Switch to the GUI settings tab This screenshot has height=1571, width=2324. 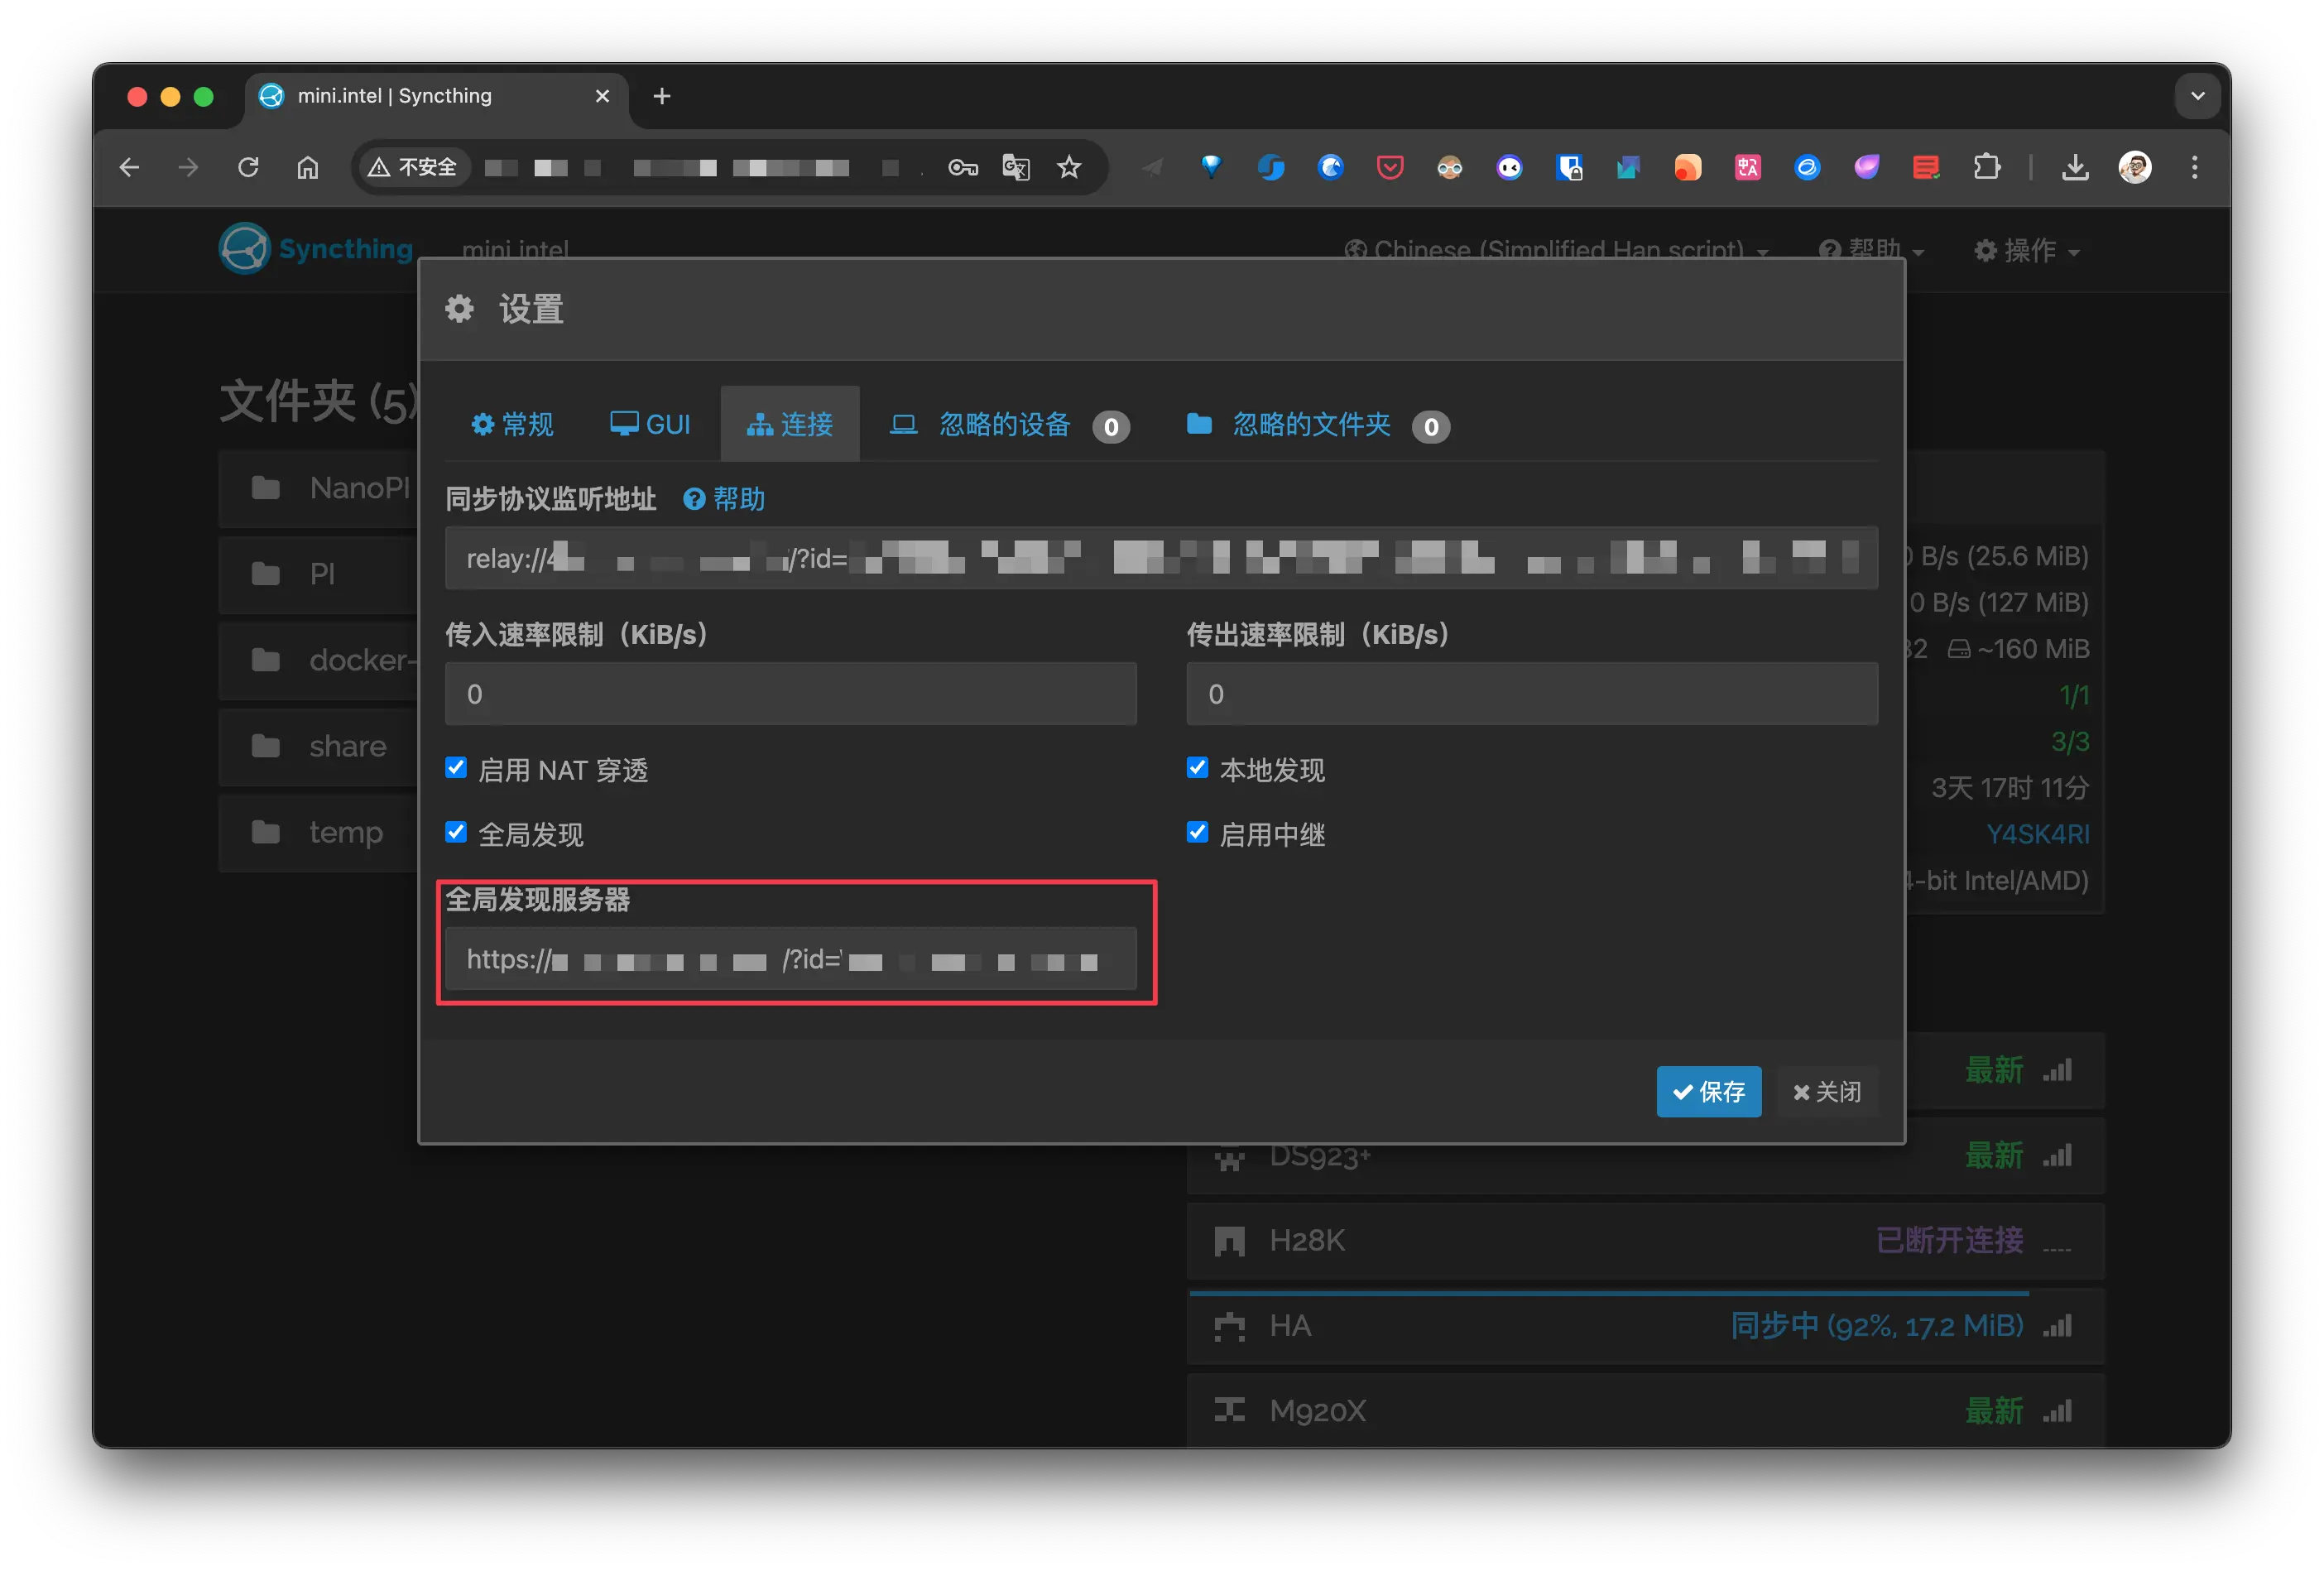coord(651,424)
